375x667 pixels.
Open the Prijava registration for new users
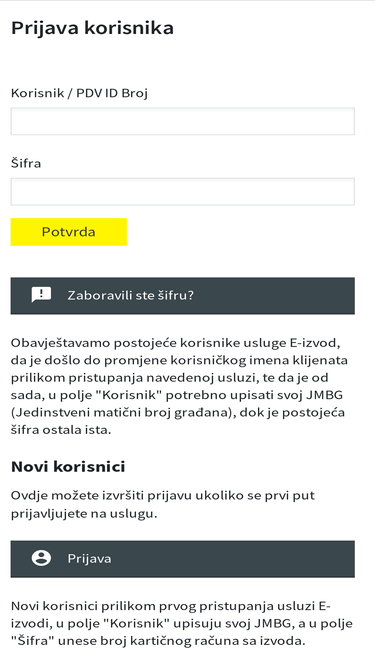click(x=182, y=559)
